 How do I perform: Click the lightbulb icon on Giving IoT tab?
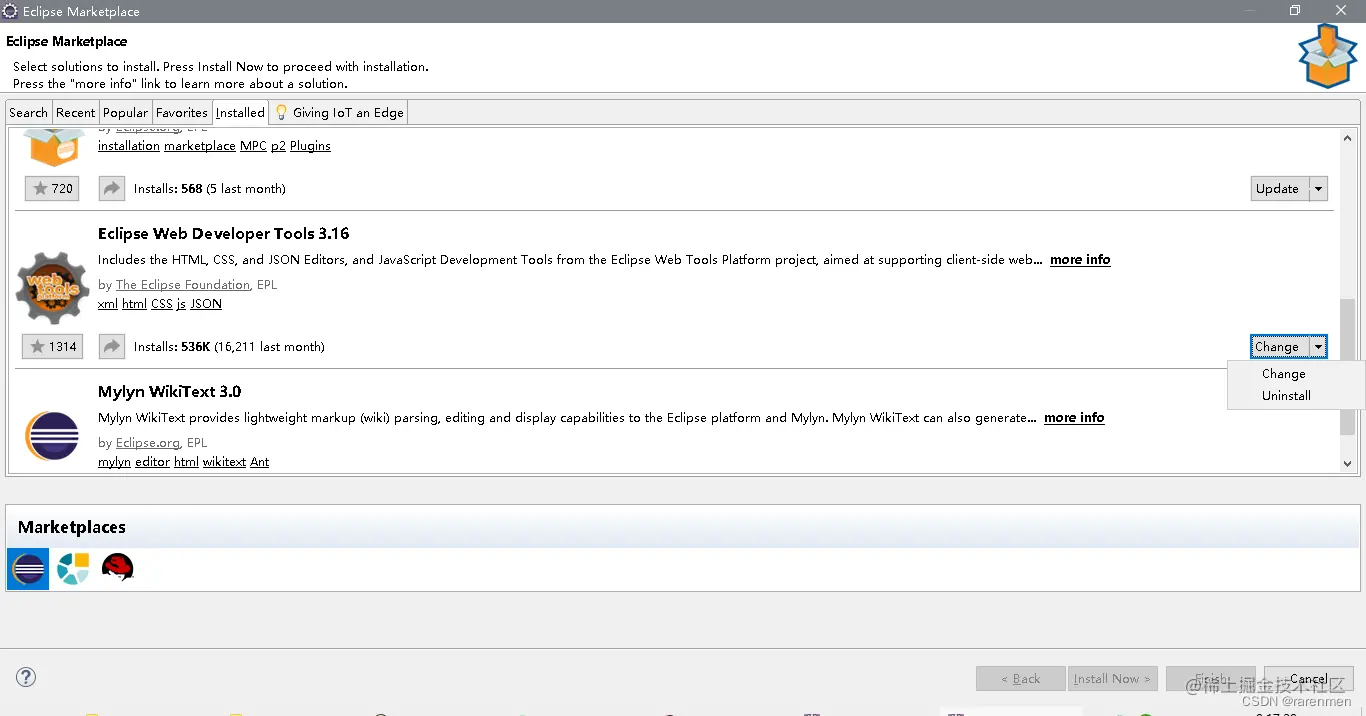coord(282,112)
